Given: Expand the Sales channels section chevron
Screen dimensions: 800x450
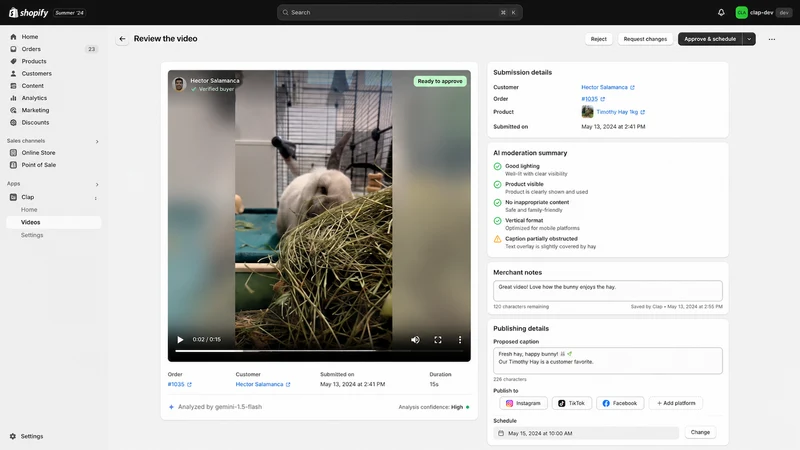Looking at the screenshot, I should pyautogui.click(x=97, y=141).
